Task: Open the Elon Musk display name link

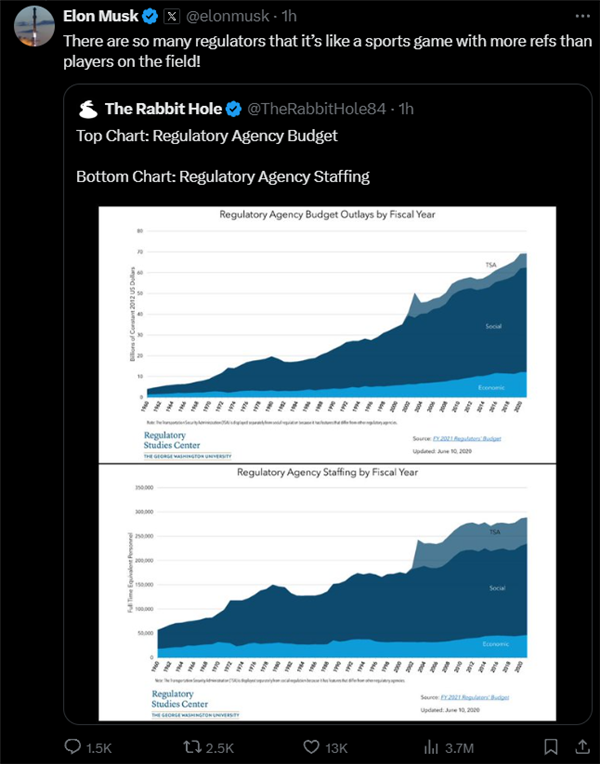Action: tap(101, 17)
